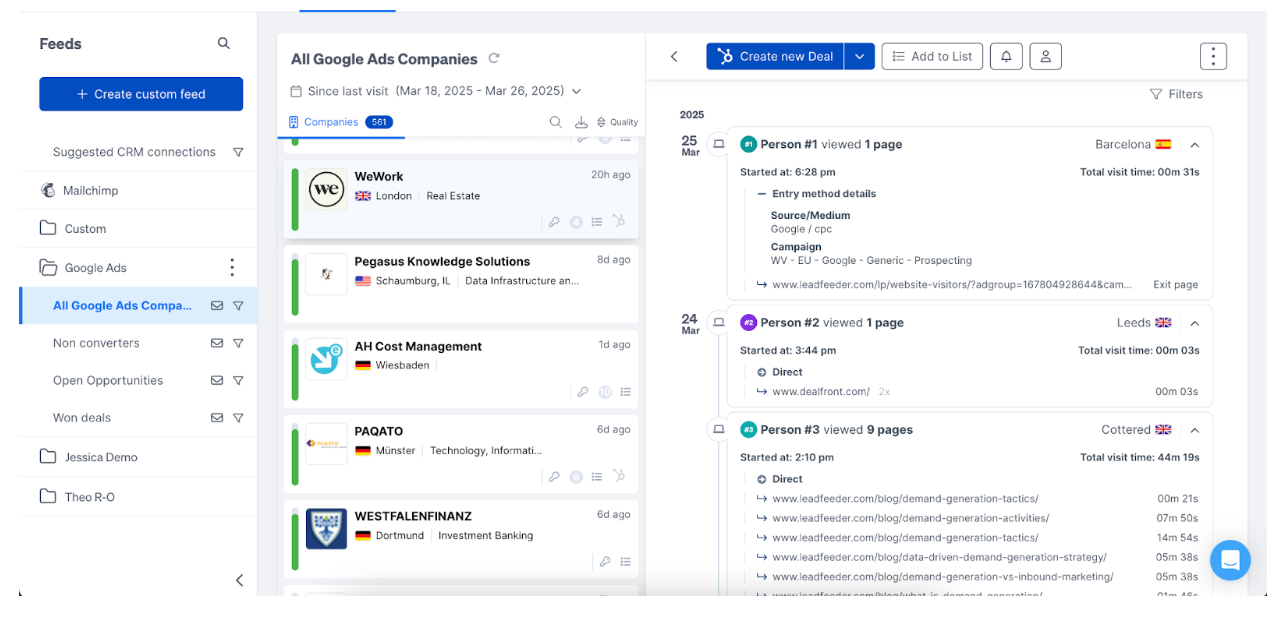Image resolution: width=1268 pixels, height=620 pixels.
Task: Open WESTFALENFINANZ company card
Action: tap(461, 539)
